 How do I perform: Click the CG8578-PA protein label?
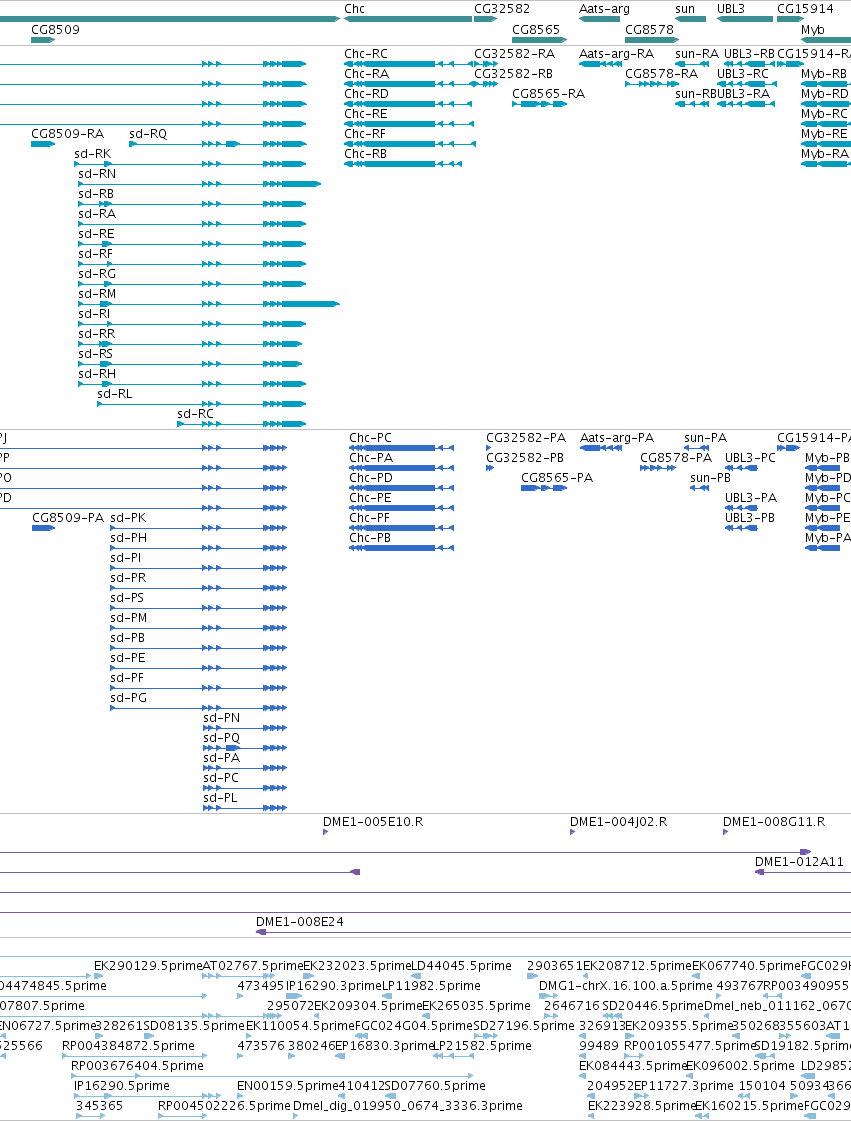pos(676,458)
